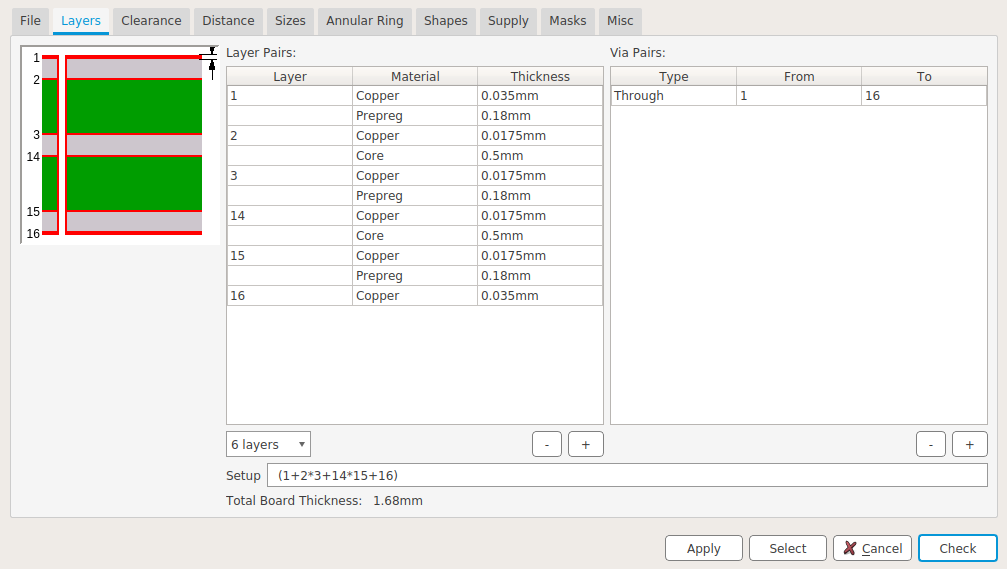
Task: Select the Supply tab
Action: tap(508, 20)
